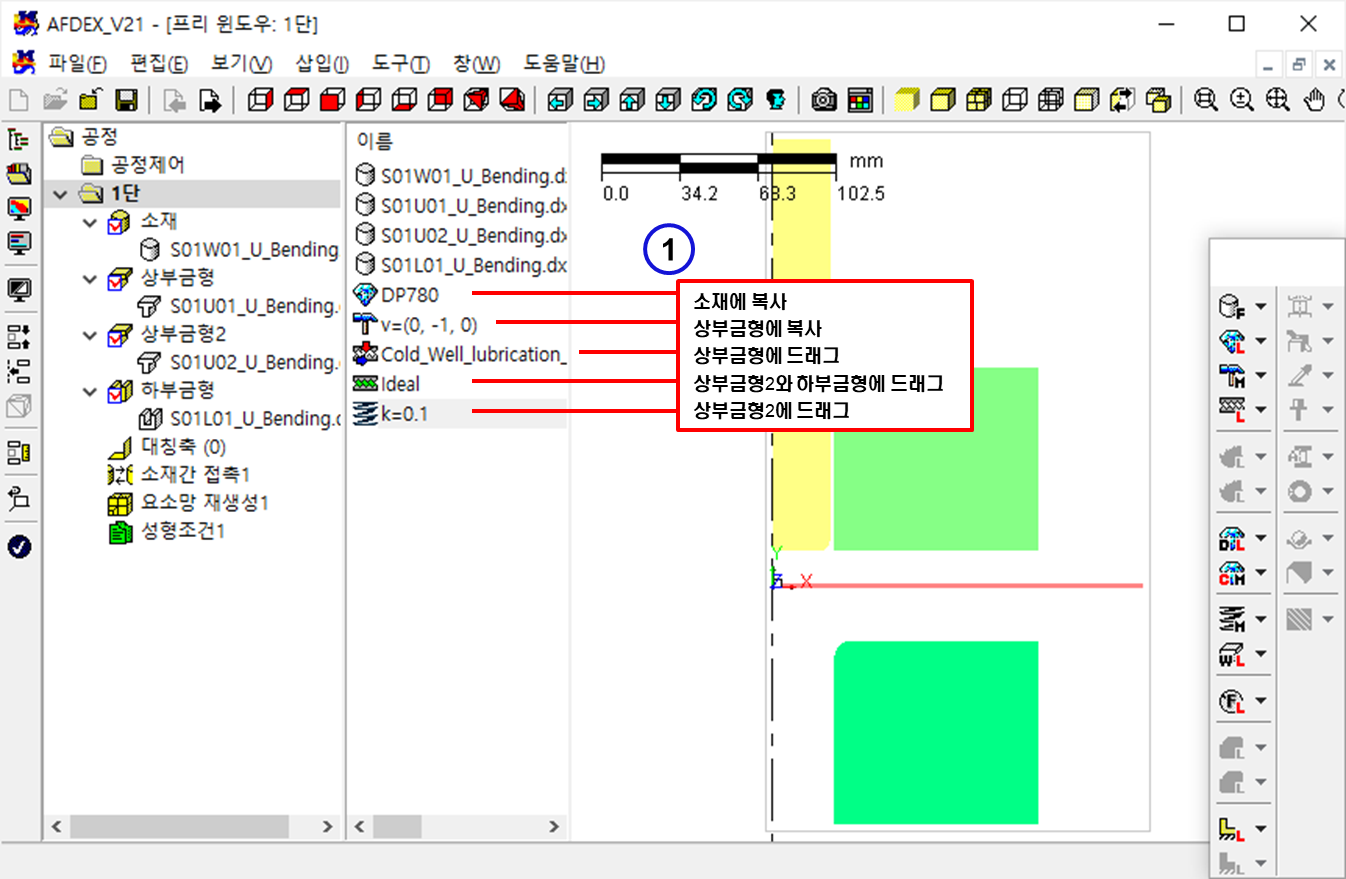The image size is (1346, 879).
Task: Click the yellow solid cube display icon
Action: (906, 100)
